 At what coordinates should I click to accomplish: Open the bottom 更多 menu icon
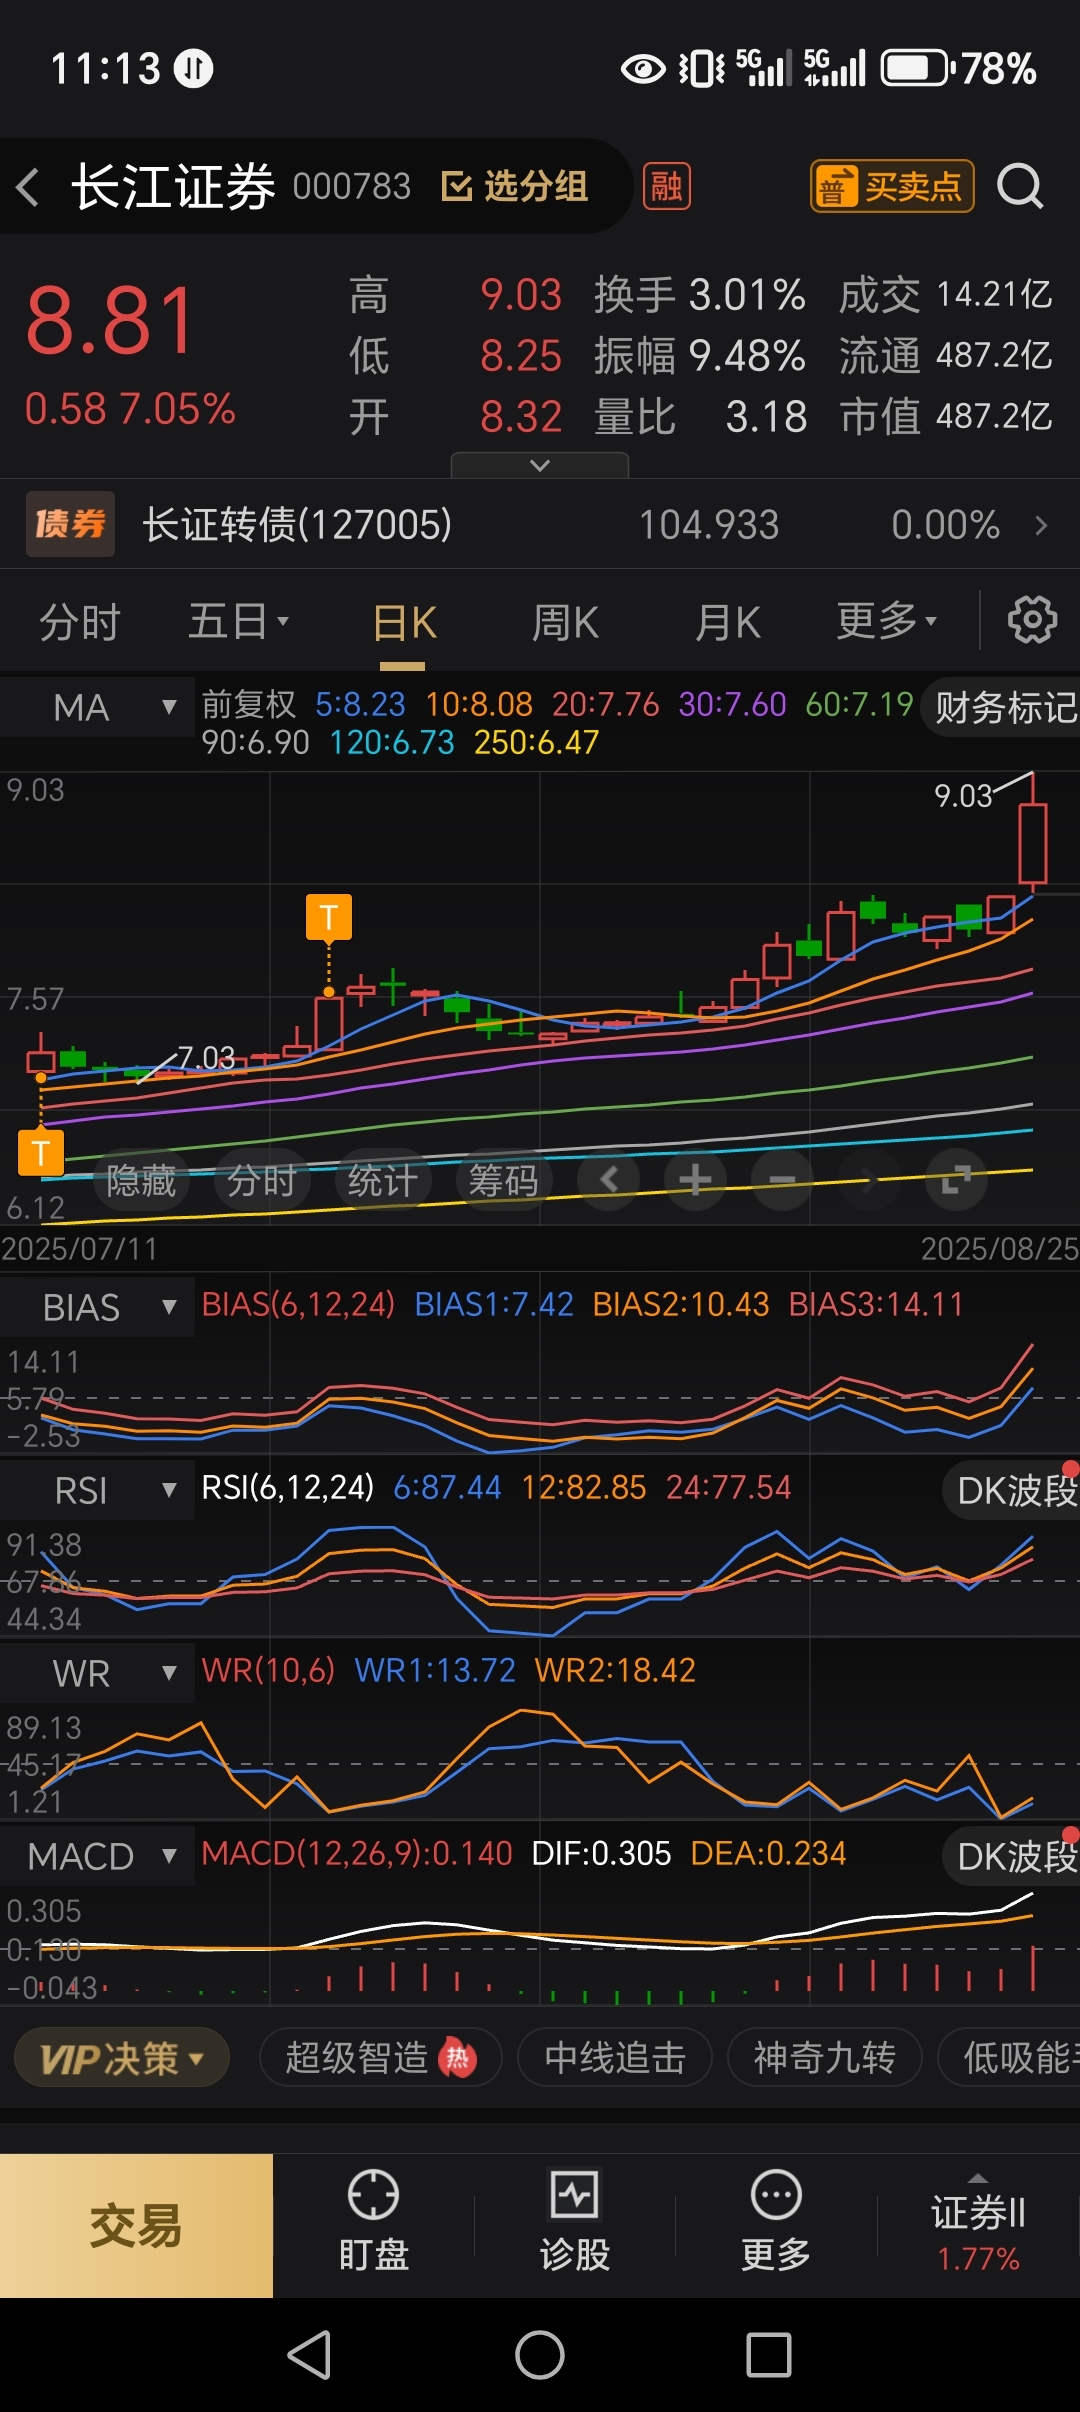coord(776,2221)
